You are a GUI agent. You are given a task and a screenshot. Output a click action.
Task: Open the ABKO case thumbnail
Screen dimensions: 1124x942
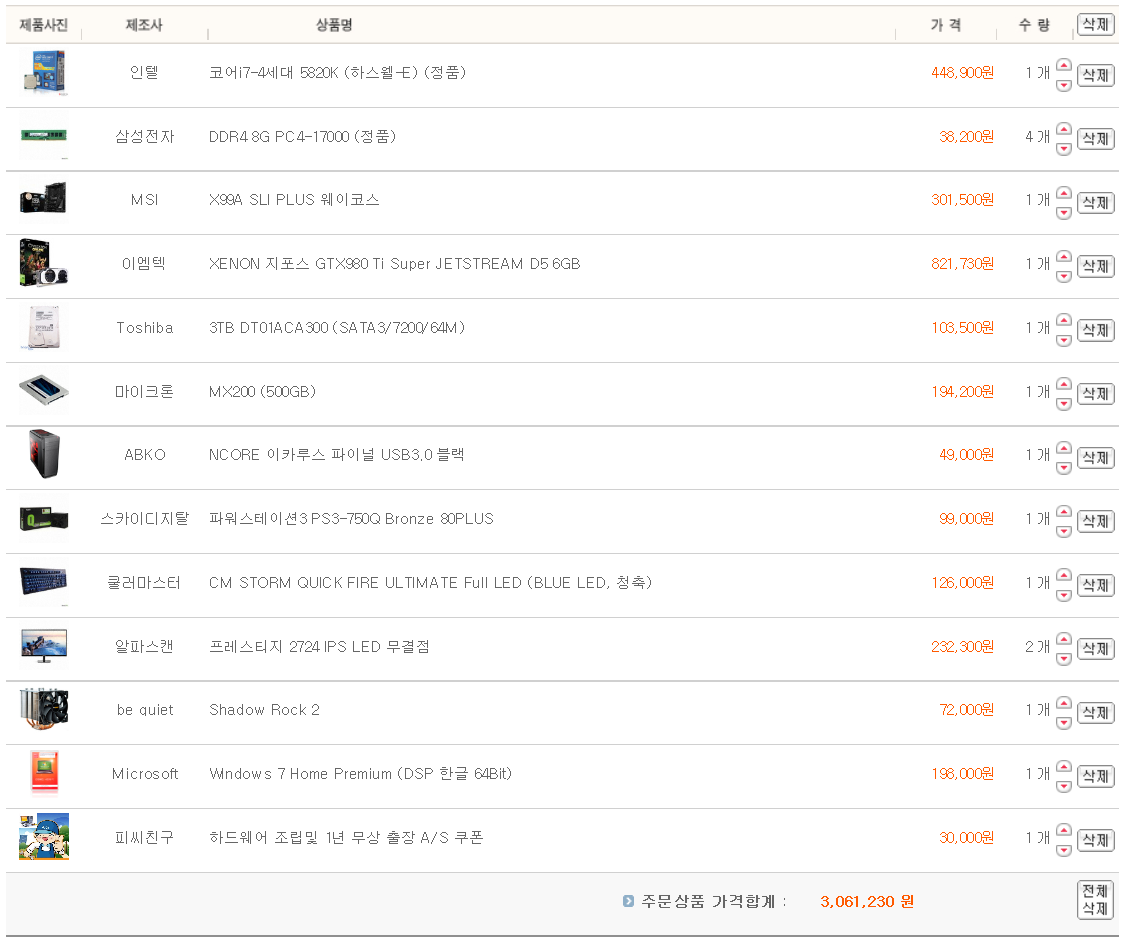44,455
